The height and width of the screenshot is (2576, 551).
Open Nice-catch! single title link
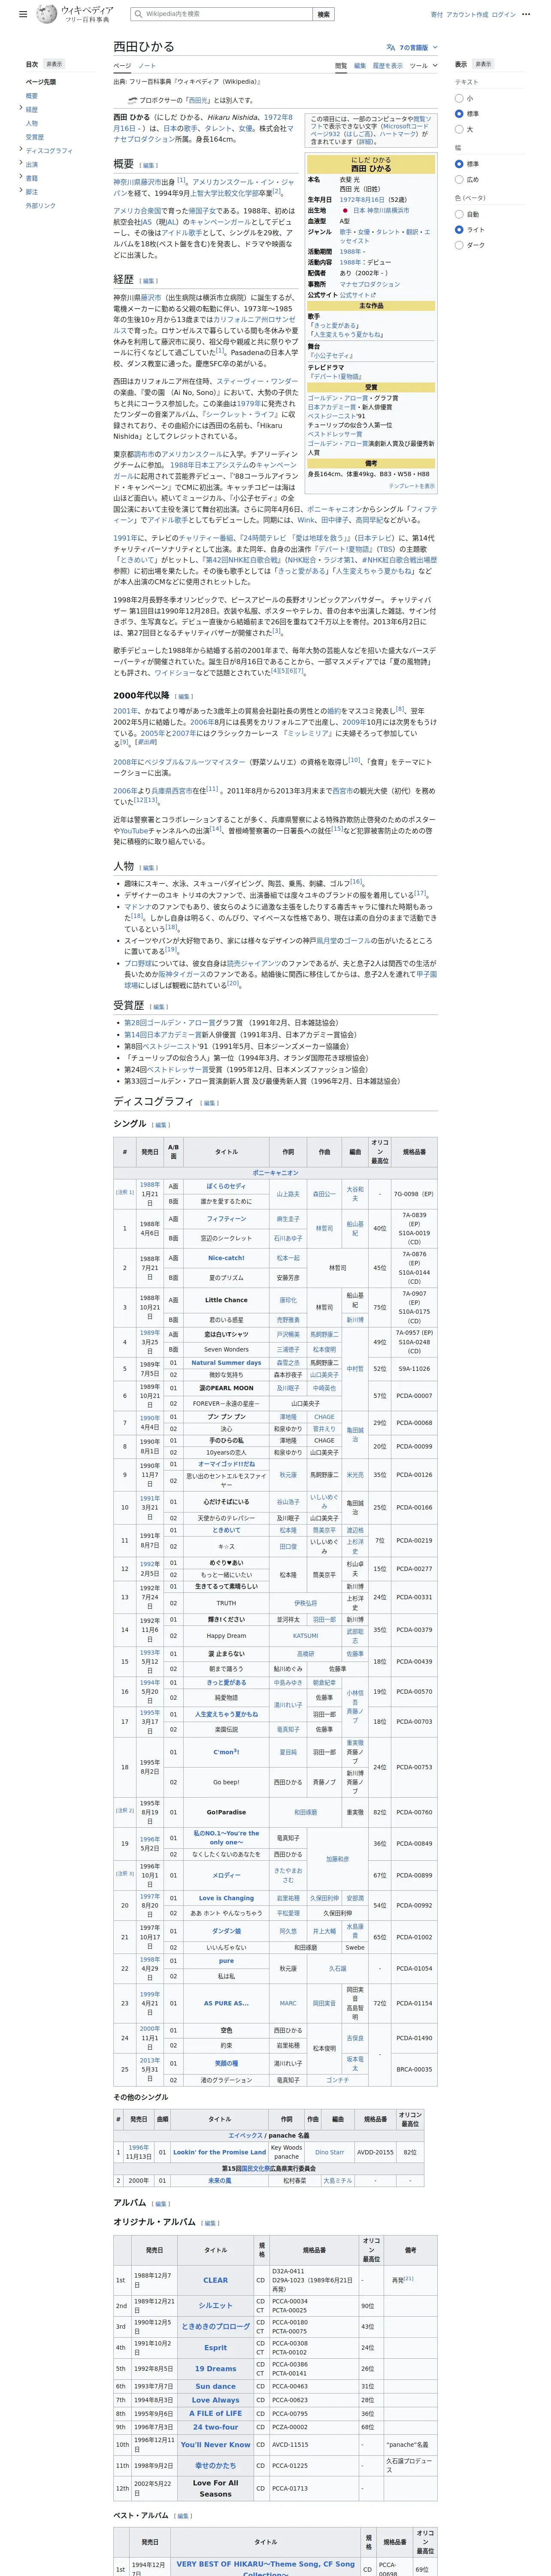[226, 1258]
